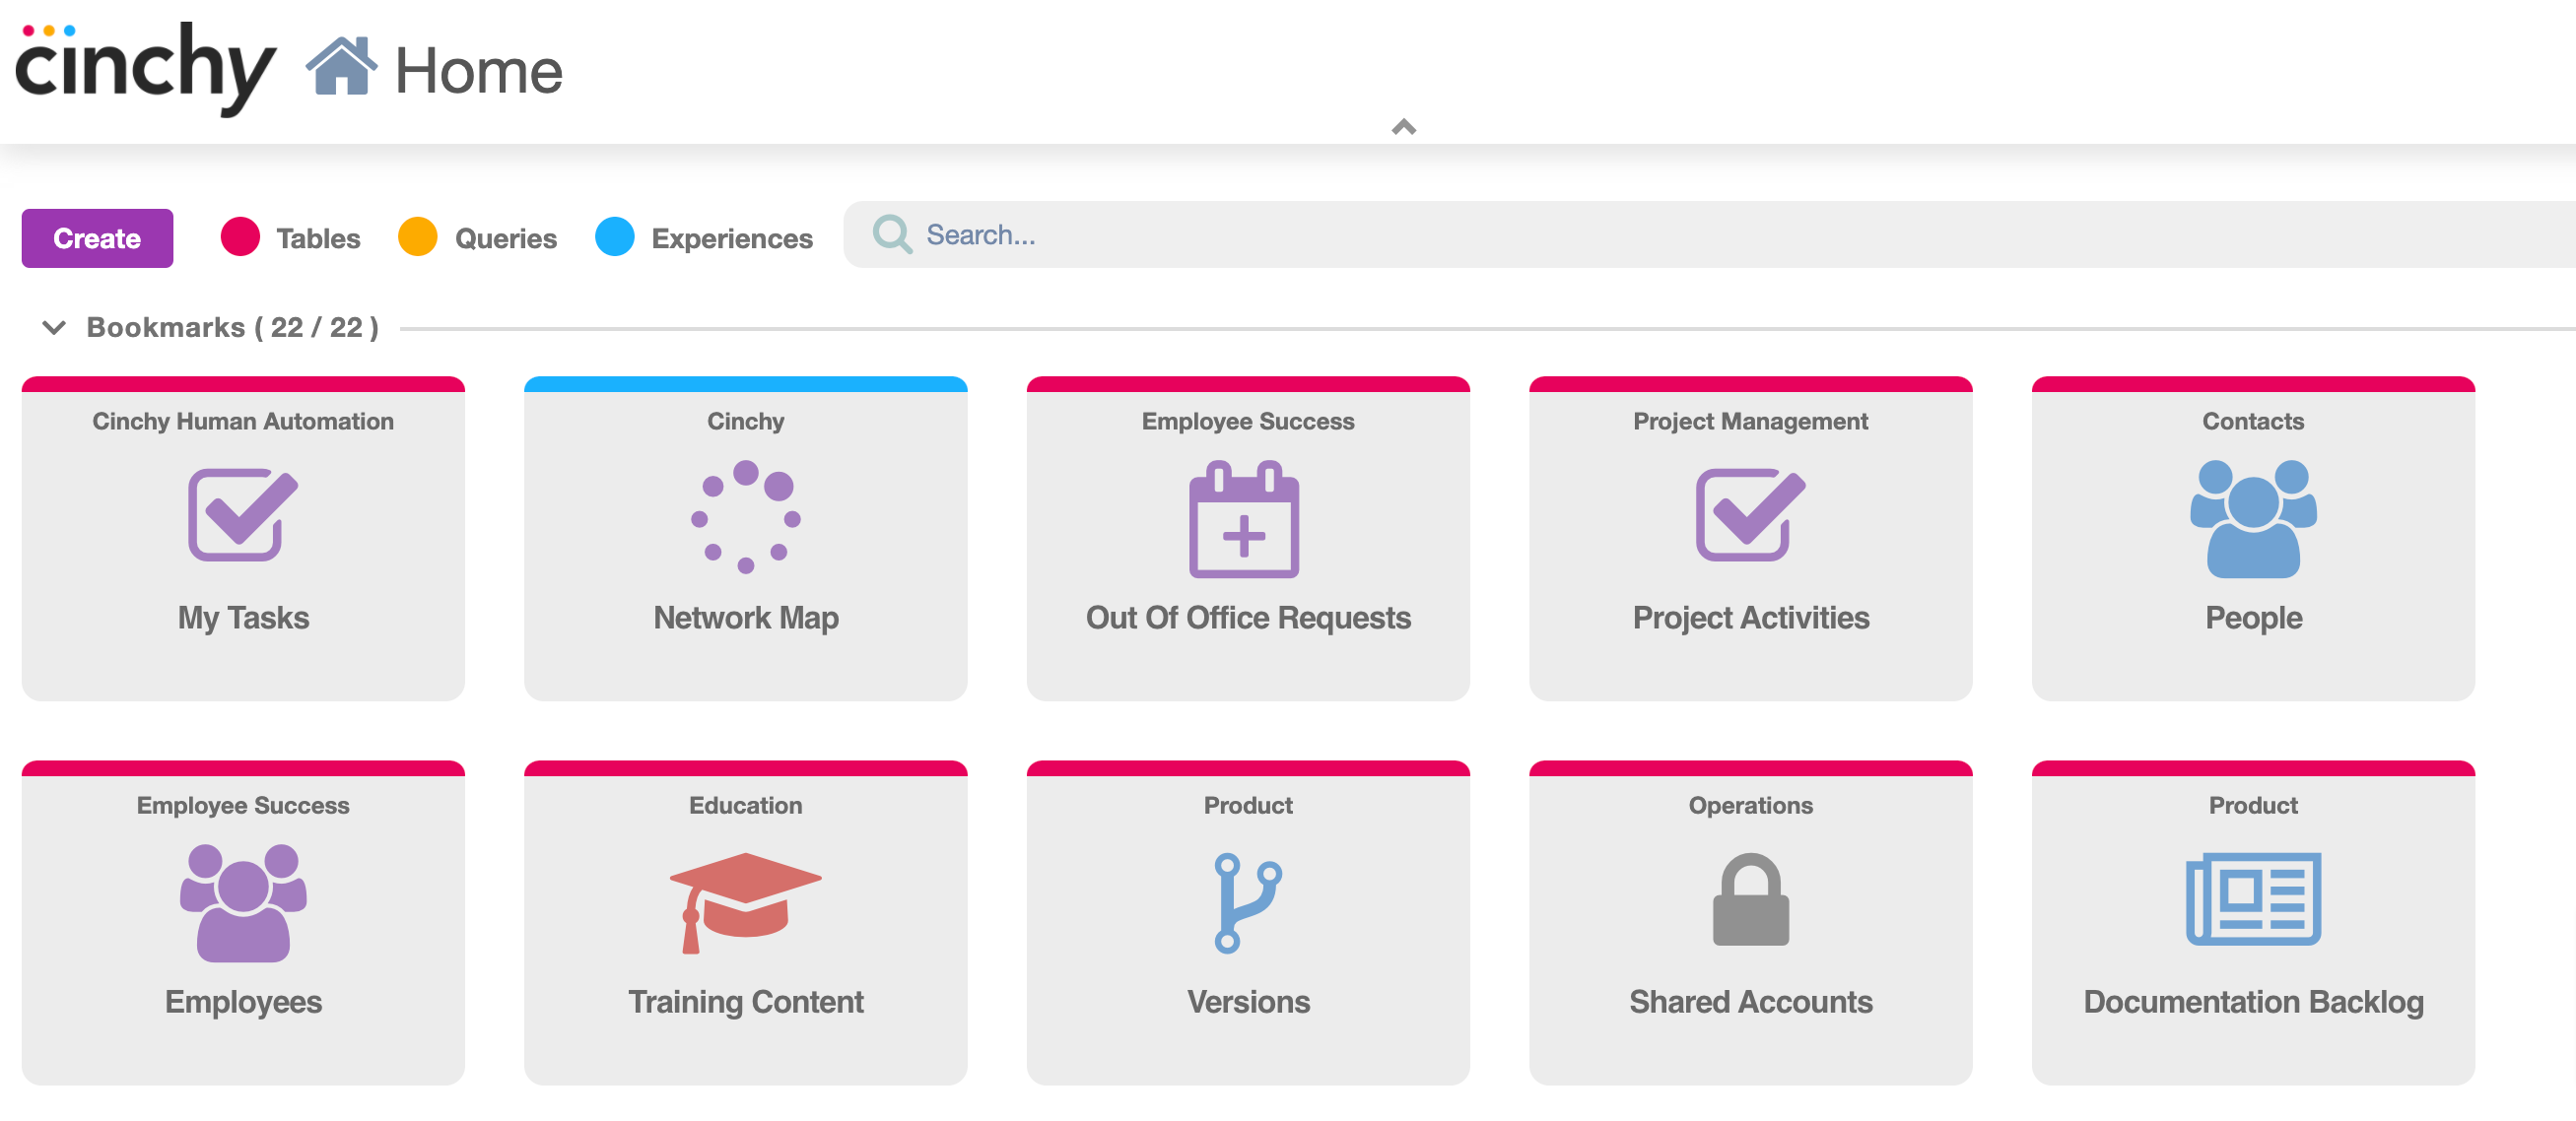Click the Cinchy domain label on Network Map
The height and width of the screenshot is (1121, 2576).
(746, 421)
